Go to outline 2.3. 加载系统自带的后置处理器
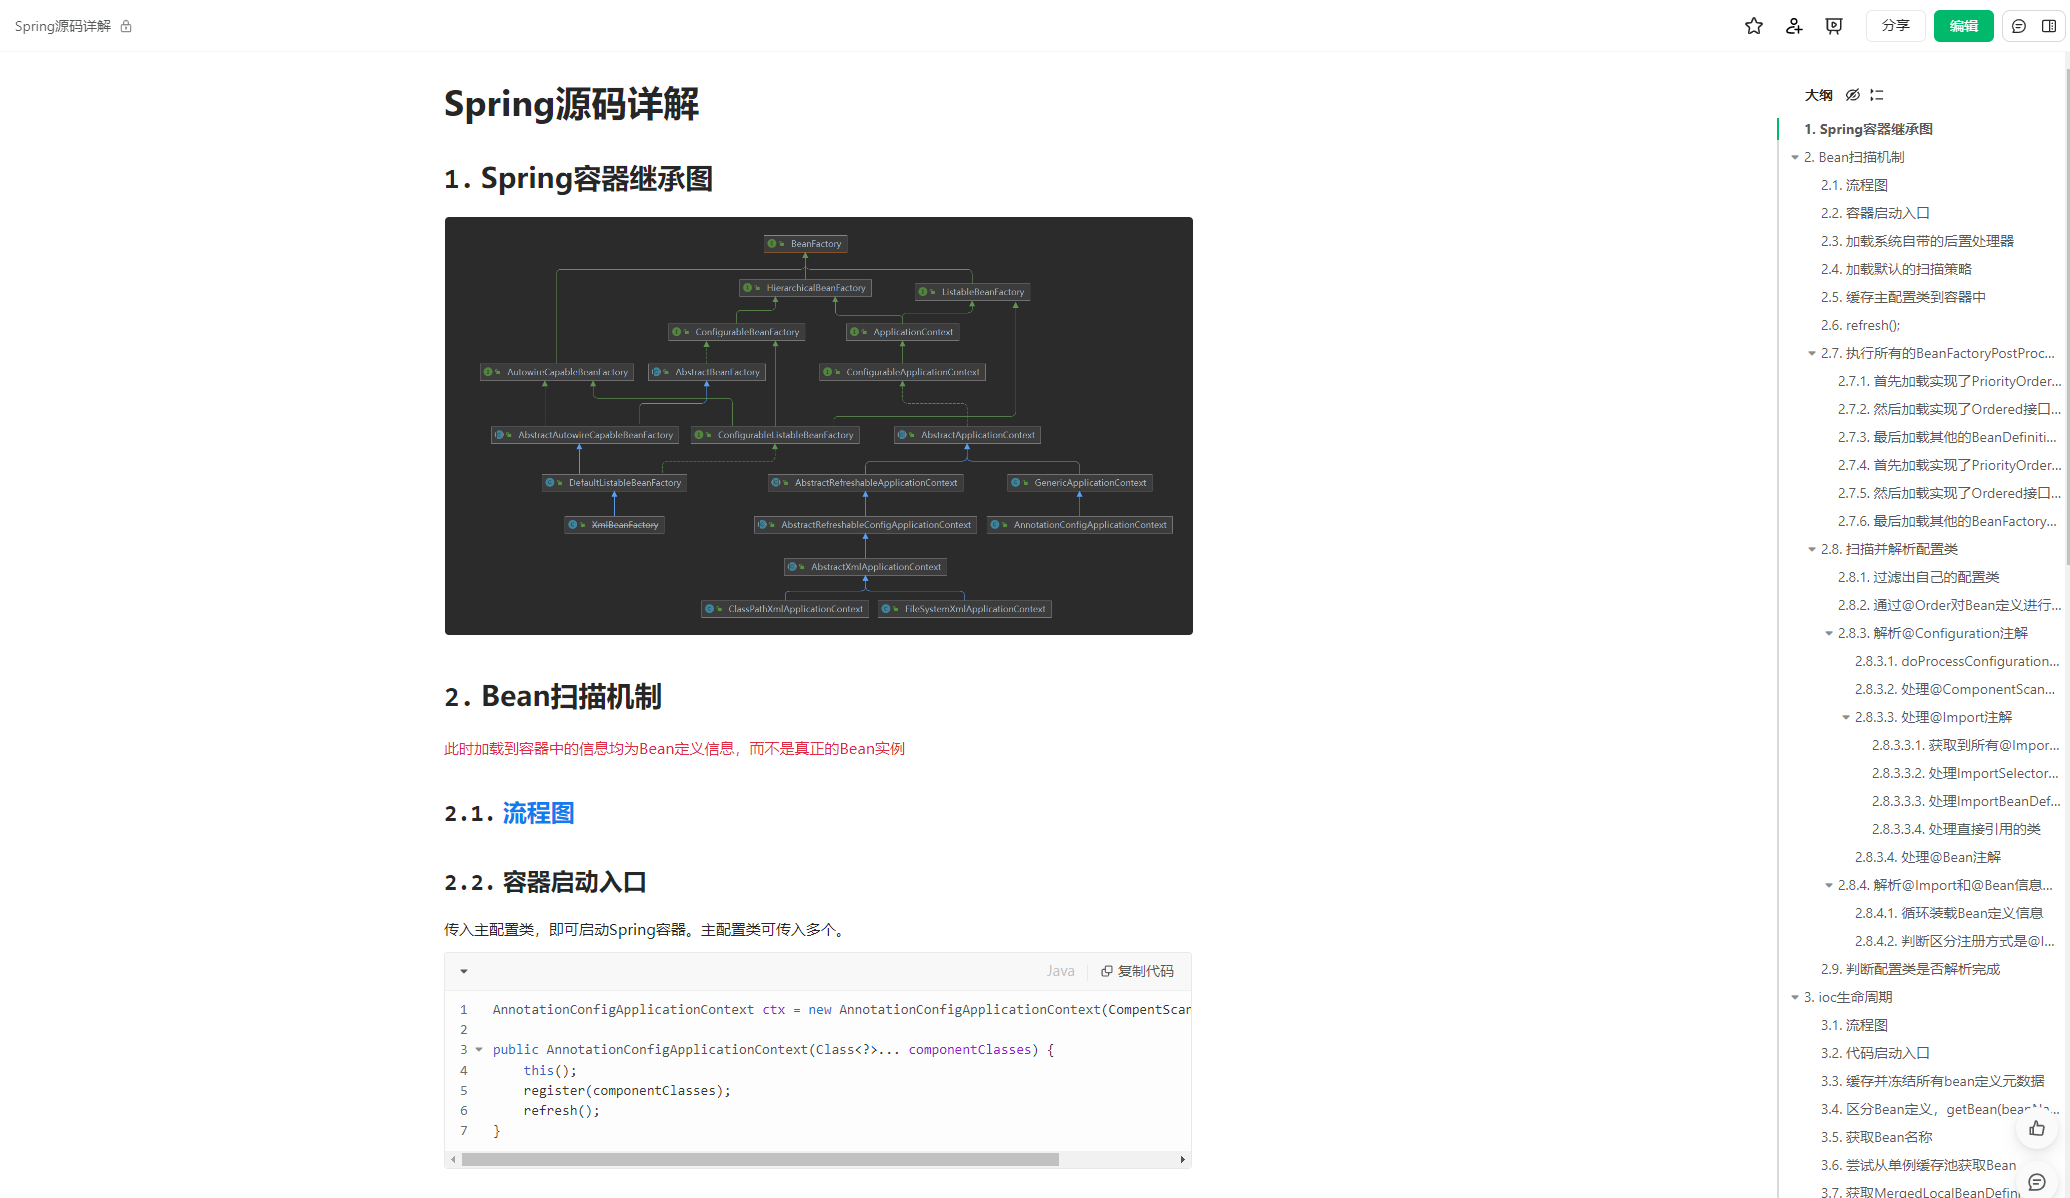Viewport: 2070px width, 1198px height. pyautogui.click(x=1917, y=241)
